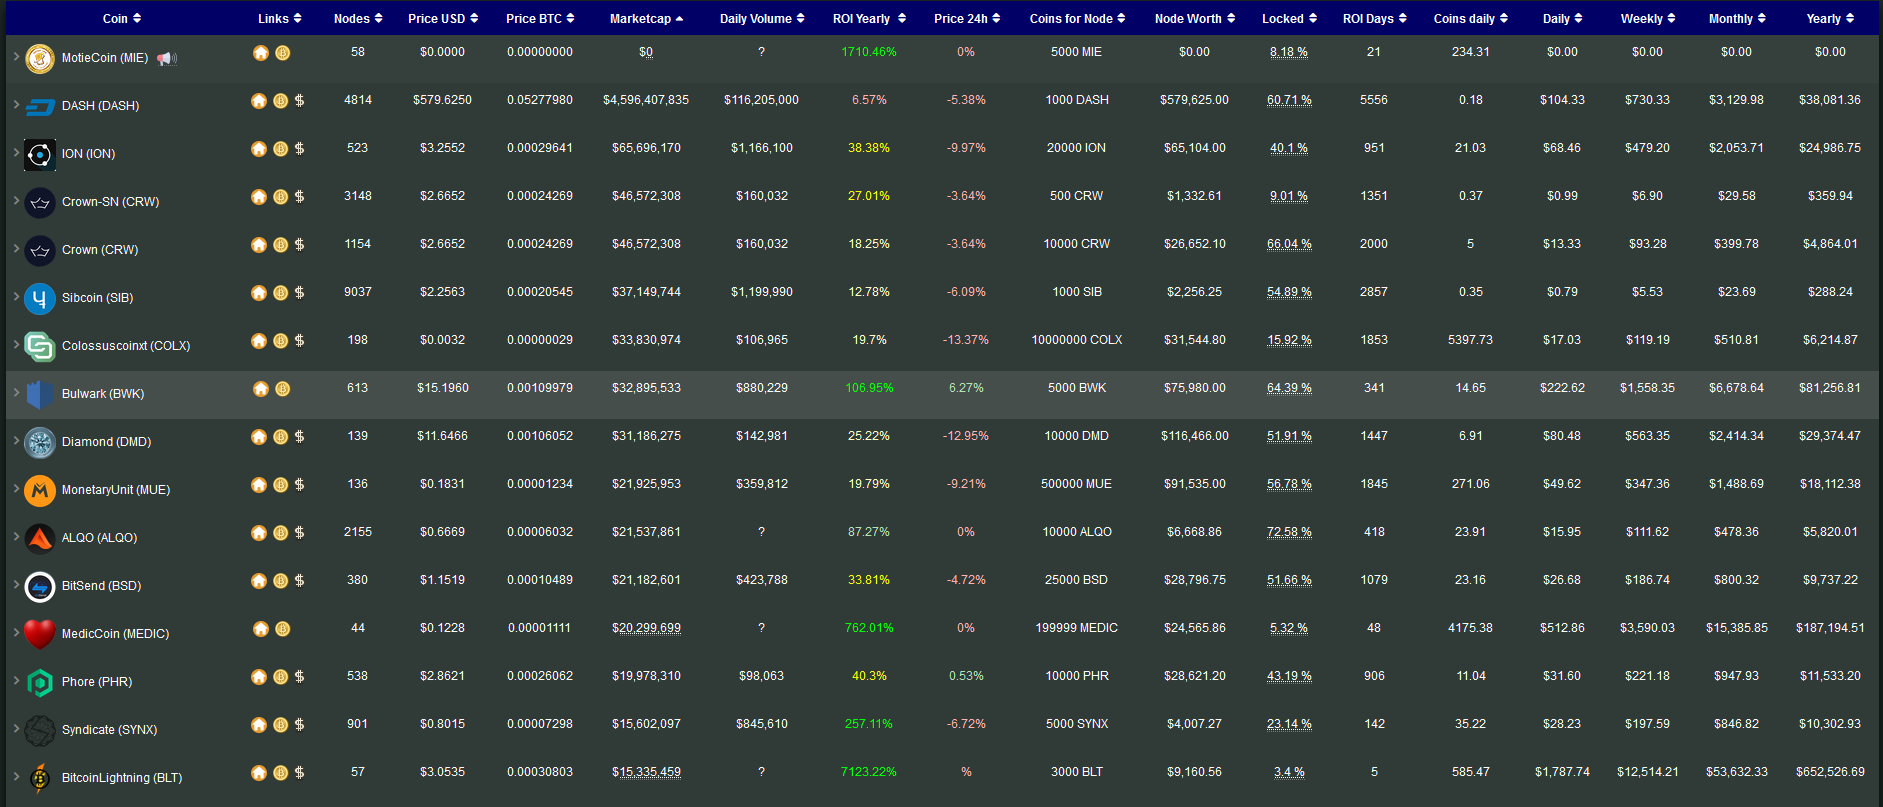Click the dollar icon for Phore
This screenshot has width=1883, height=807.
tap(300, 677)
